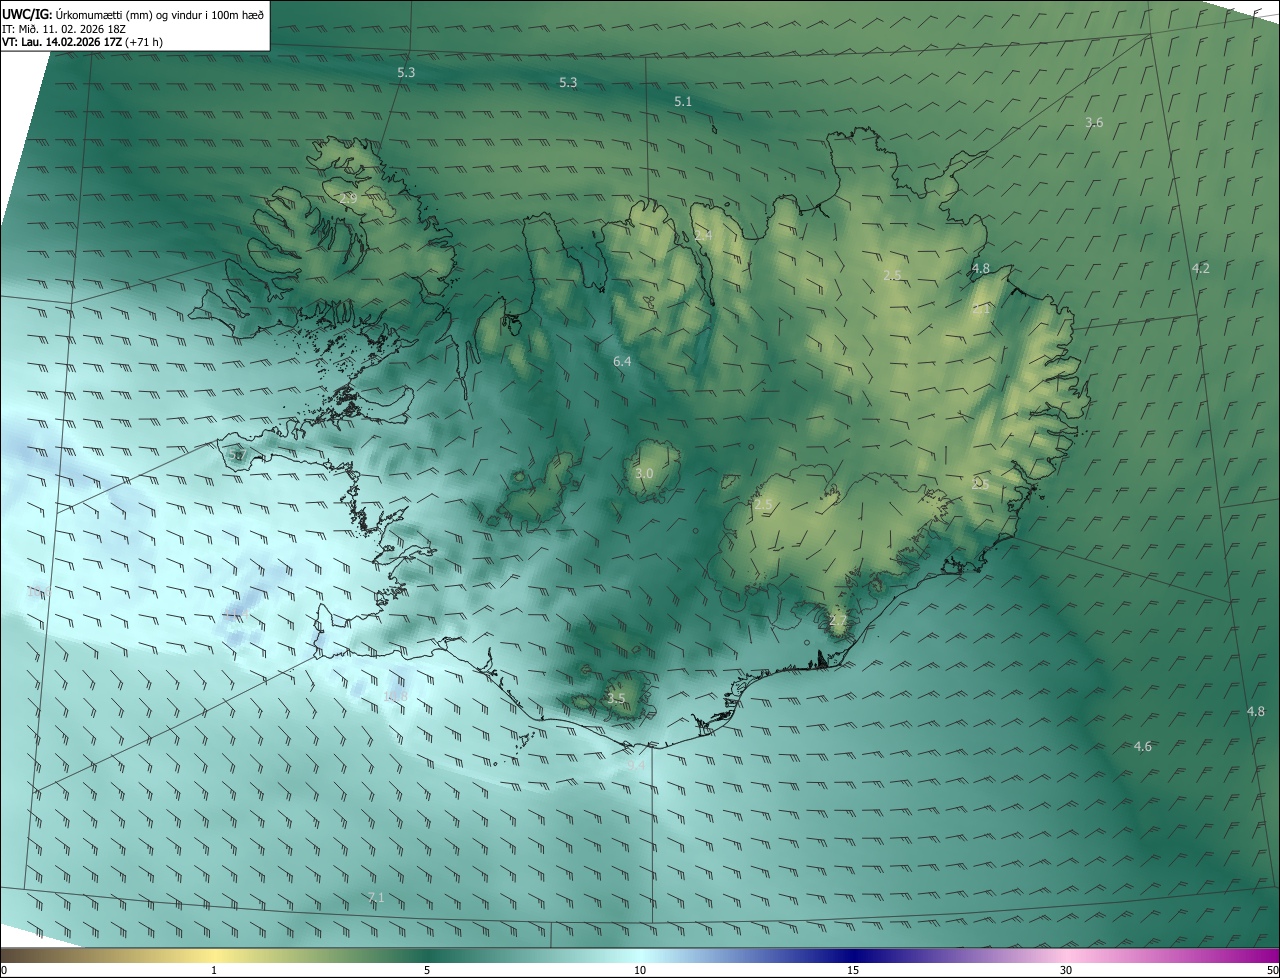1280x978 pixels.
Task: Click the 7.1 value on the map
Action: [376, 897]
